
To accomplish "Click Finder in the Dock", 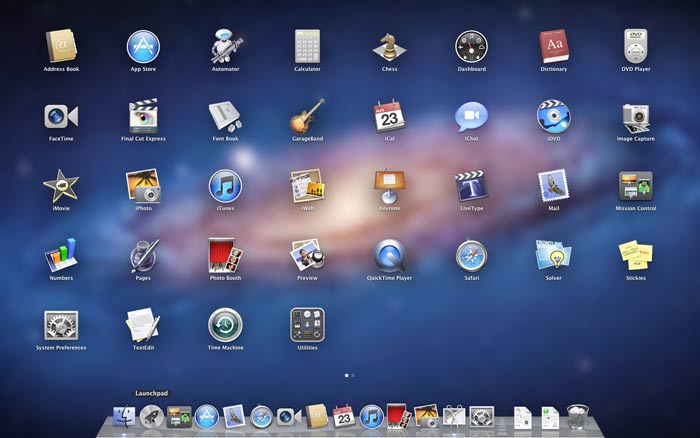I will click(x=124, y=417).
